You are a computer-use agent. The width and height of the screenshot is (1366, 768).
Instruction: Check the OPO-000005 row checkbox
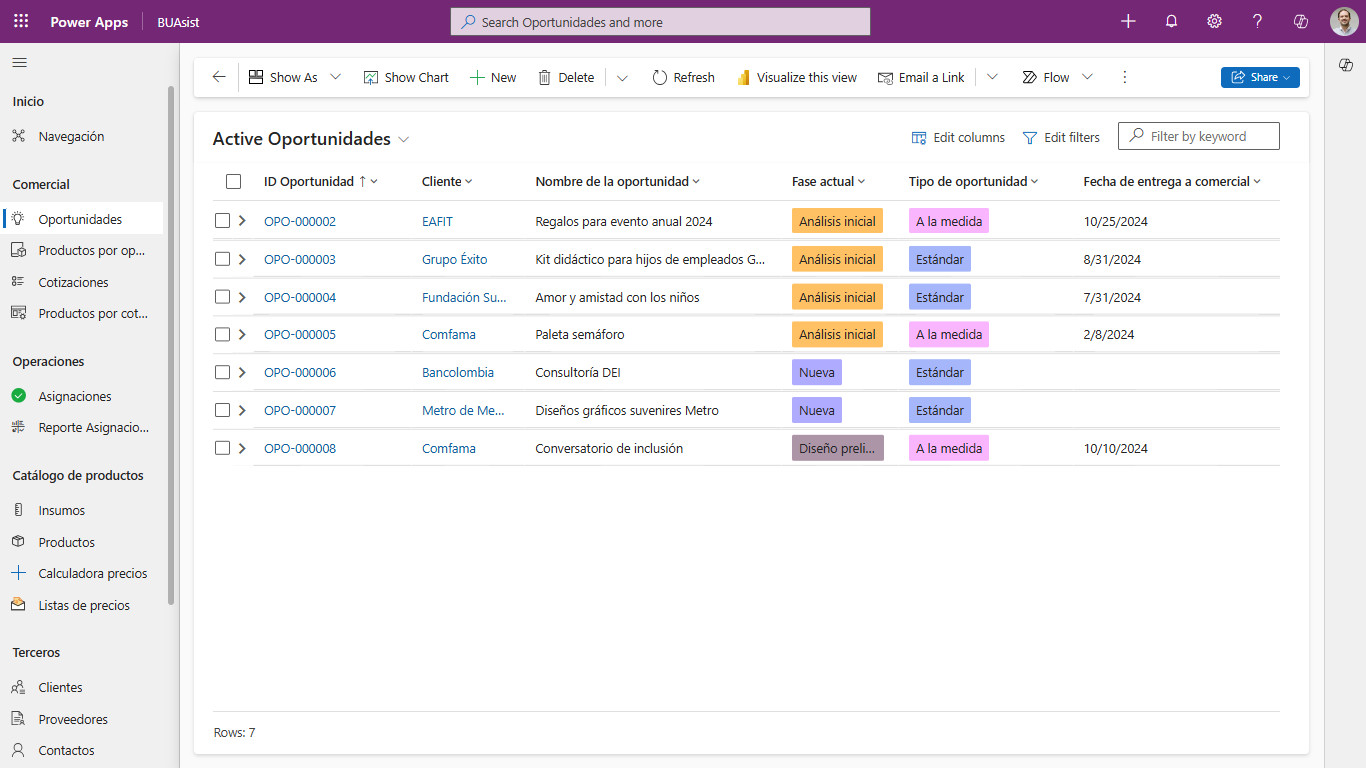pos(222,334)
